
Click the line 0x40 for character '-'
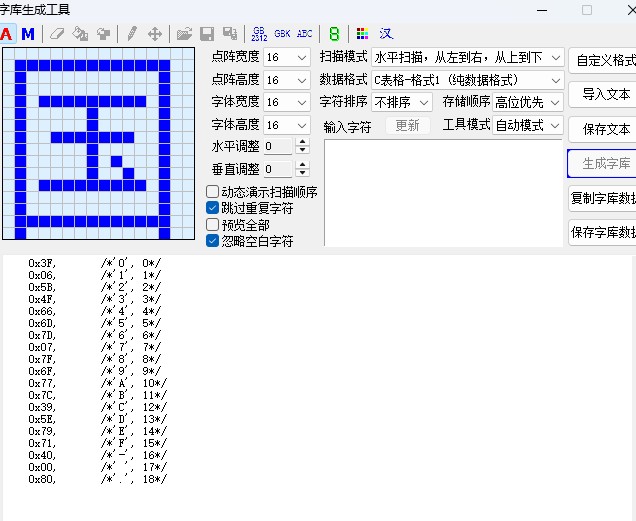97,455
